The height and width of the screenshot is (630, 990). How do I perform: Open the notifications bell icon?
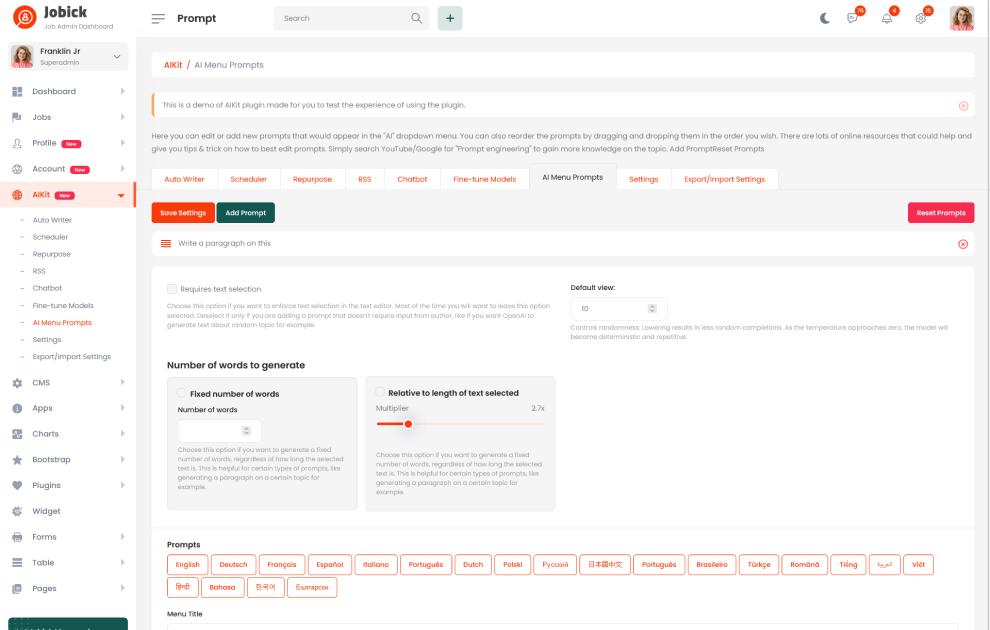pos(886,18)
